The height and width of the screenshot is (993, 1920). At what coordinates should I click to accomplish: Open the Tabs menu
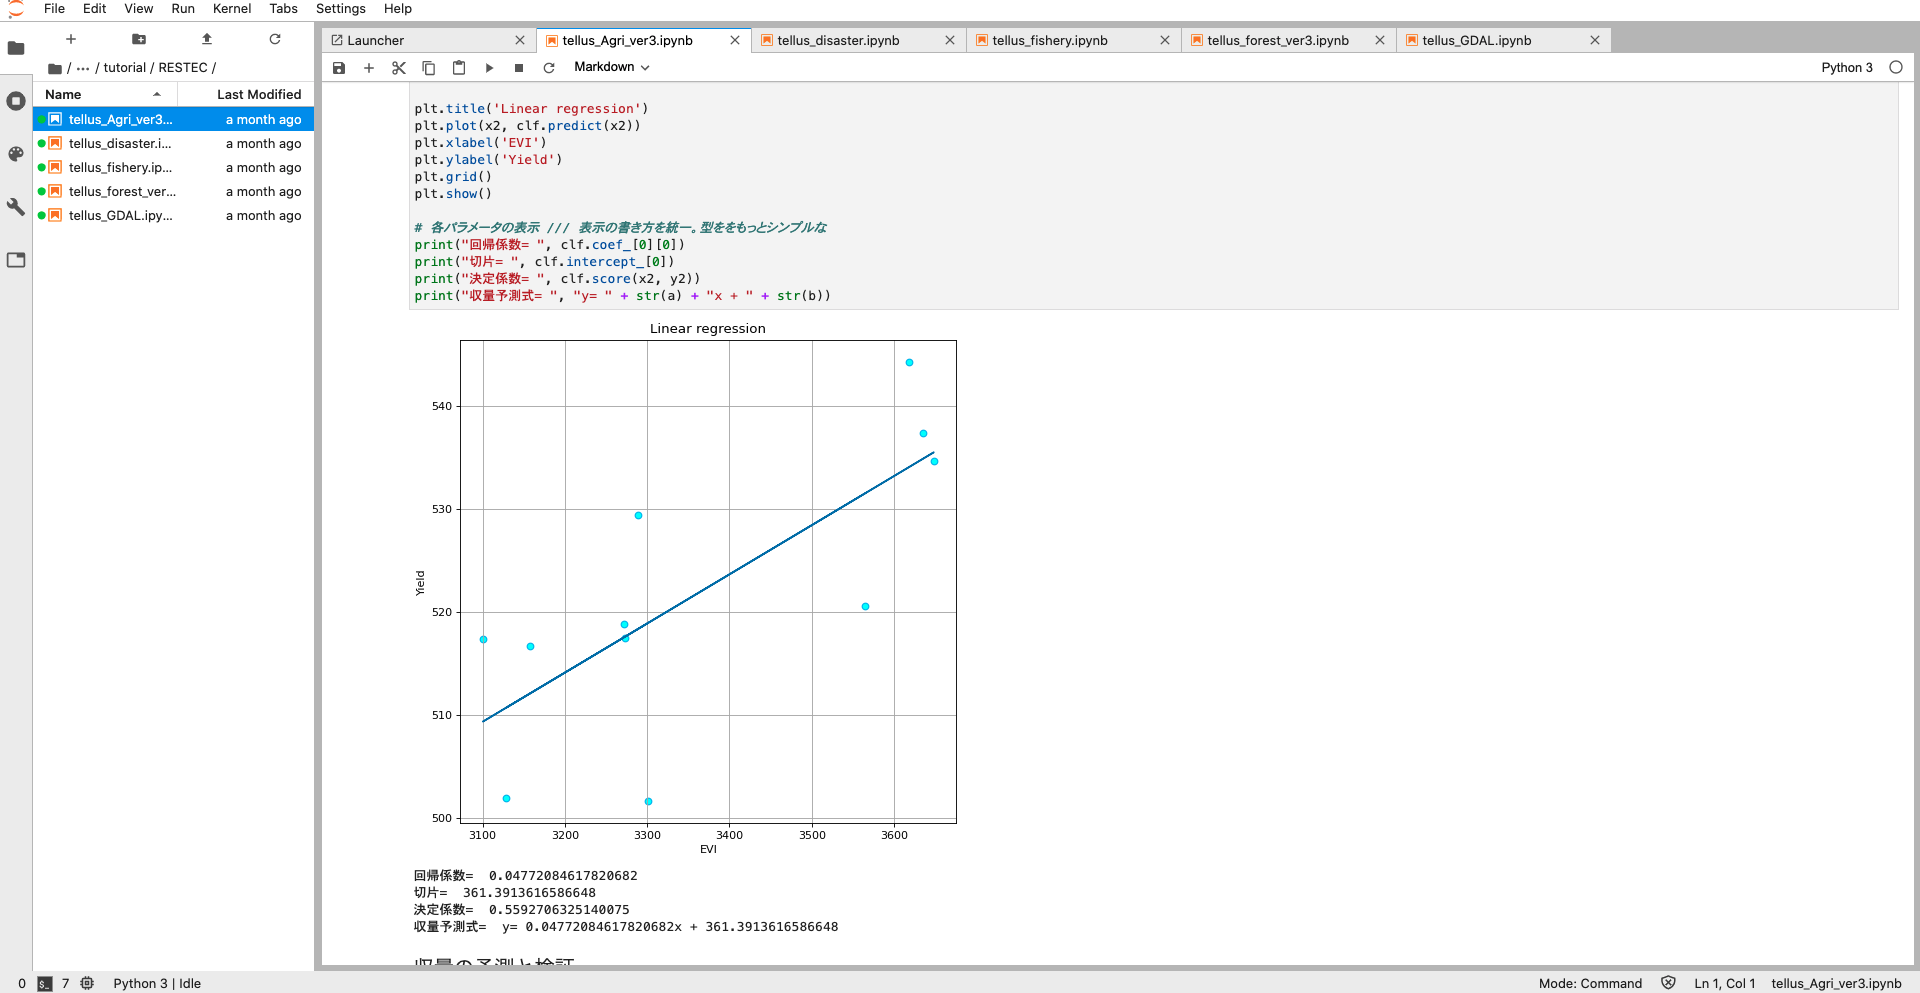[x=283, y=9]
